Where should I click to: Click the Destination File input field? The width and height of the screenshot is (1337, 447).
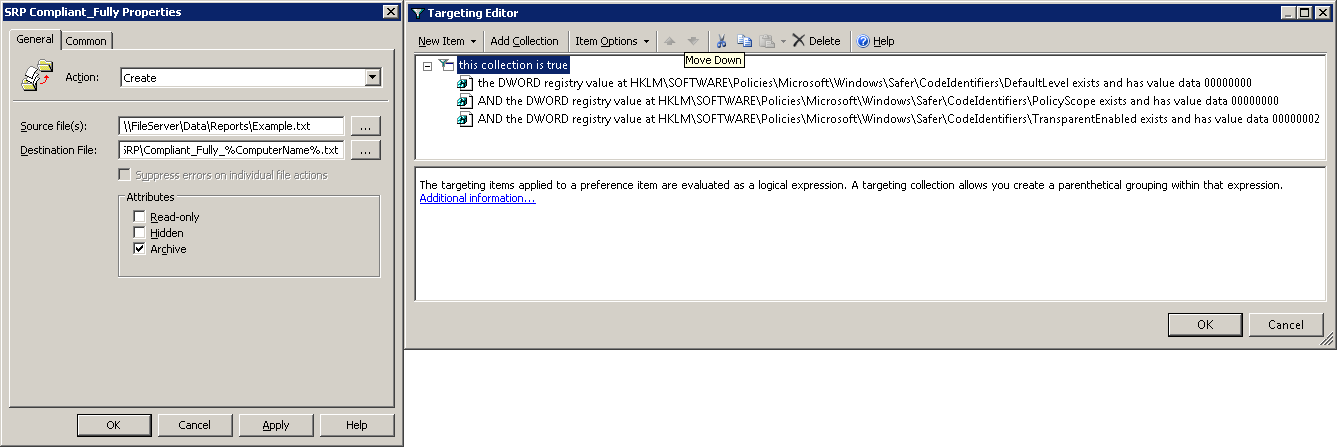(x=231, y=150)
